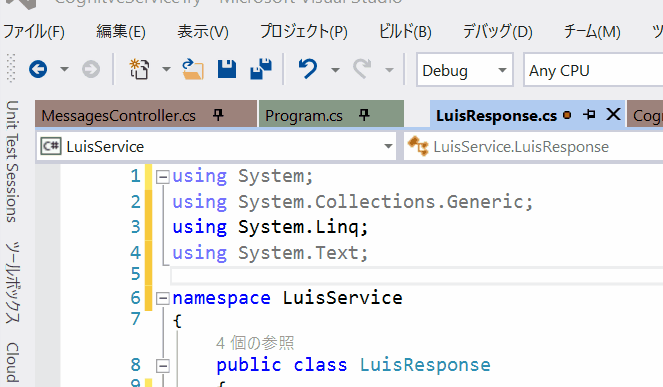Collapse the namespace LuisService block
Viewport: 663px width, 387px height.
[x=163, y=299]
